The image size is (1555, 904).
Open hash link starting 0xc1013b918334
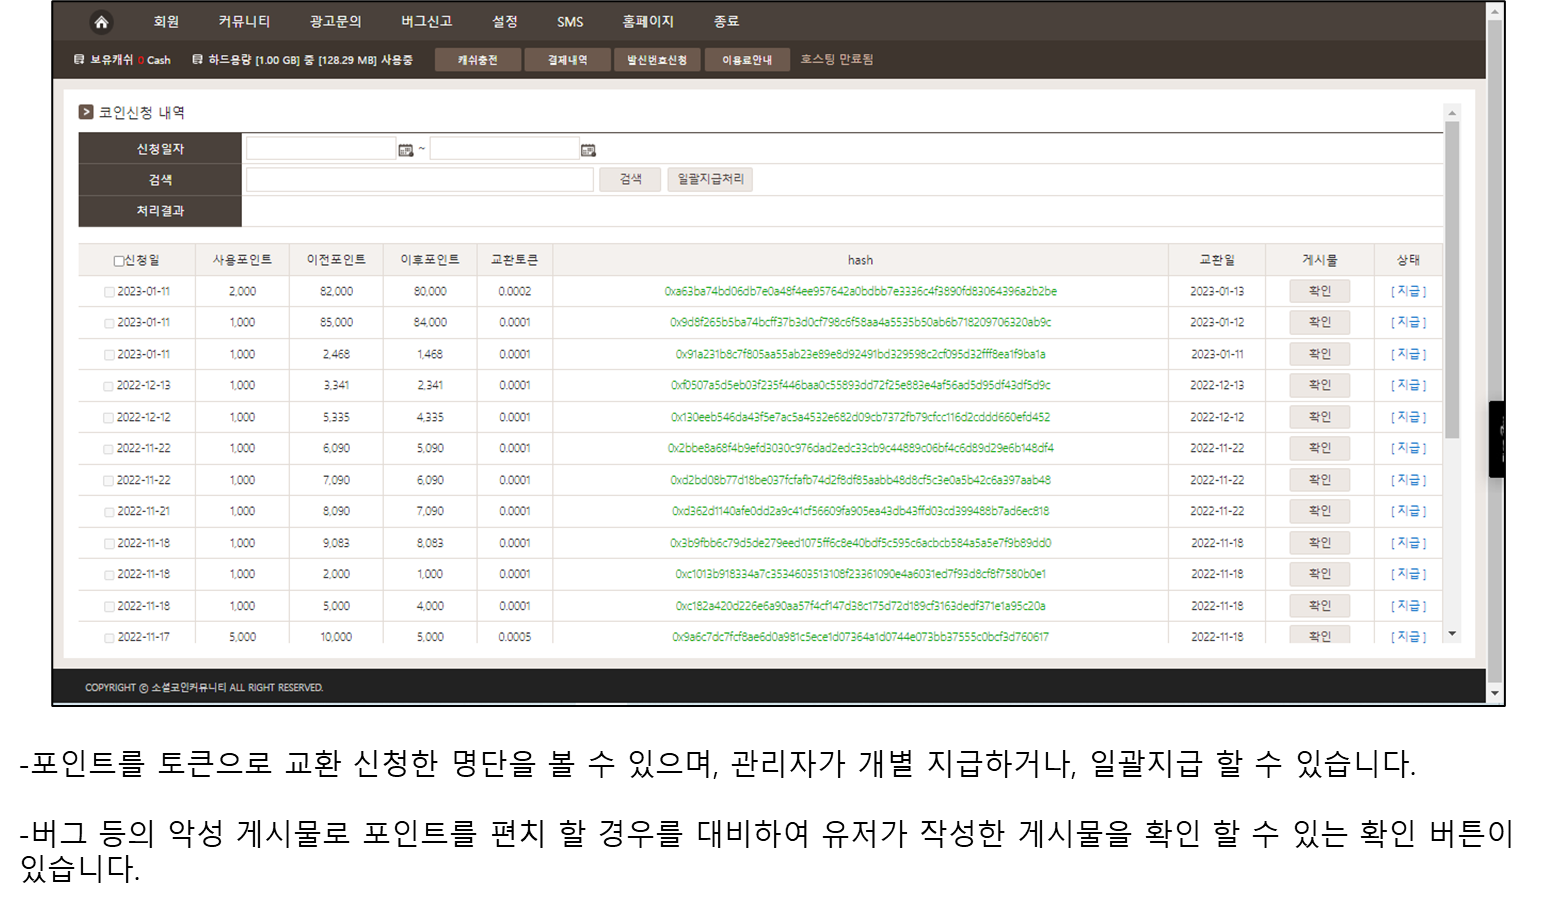(x=860, y=575)
